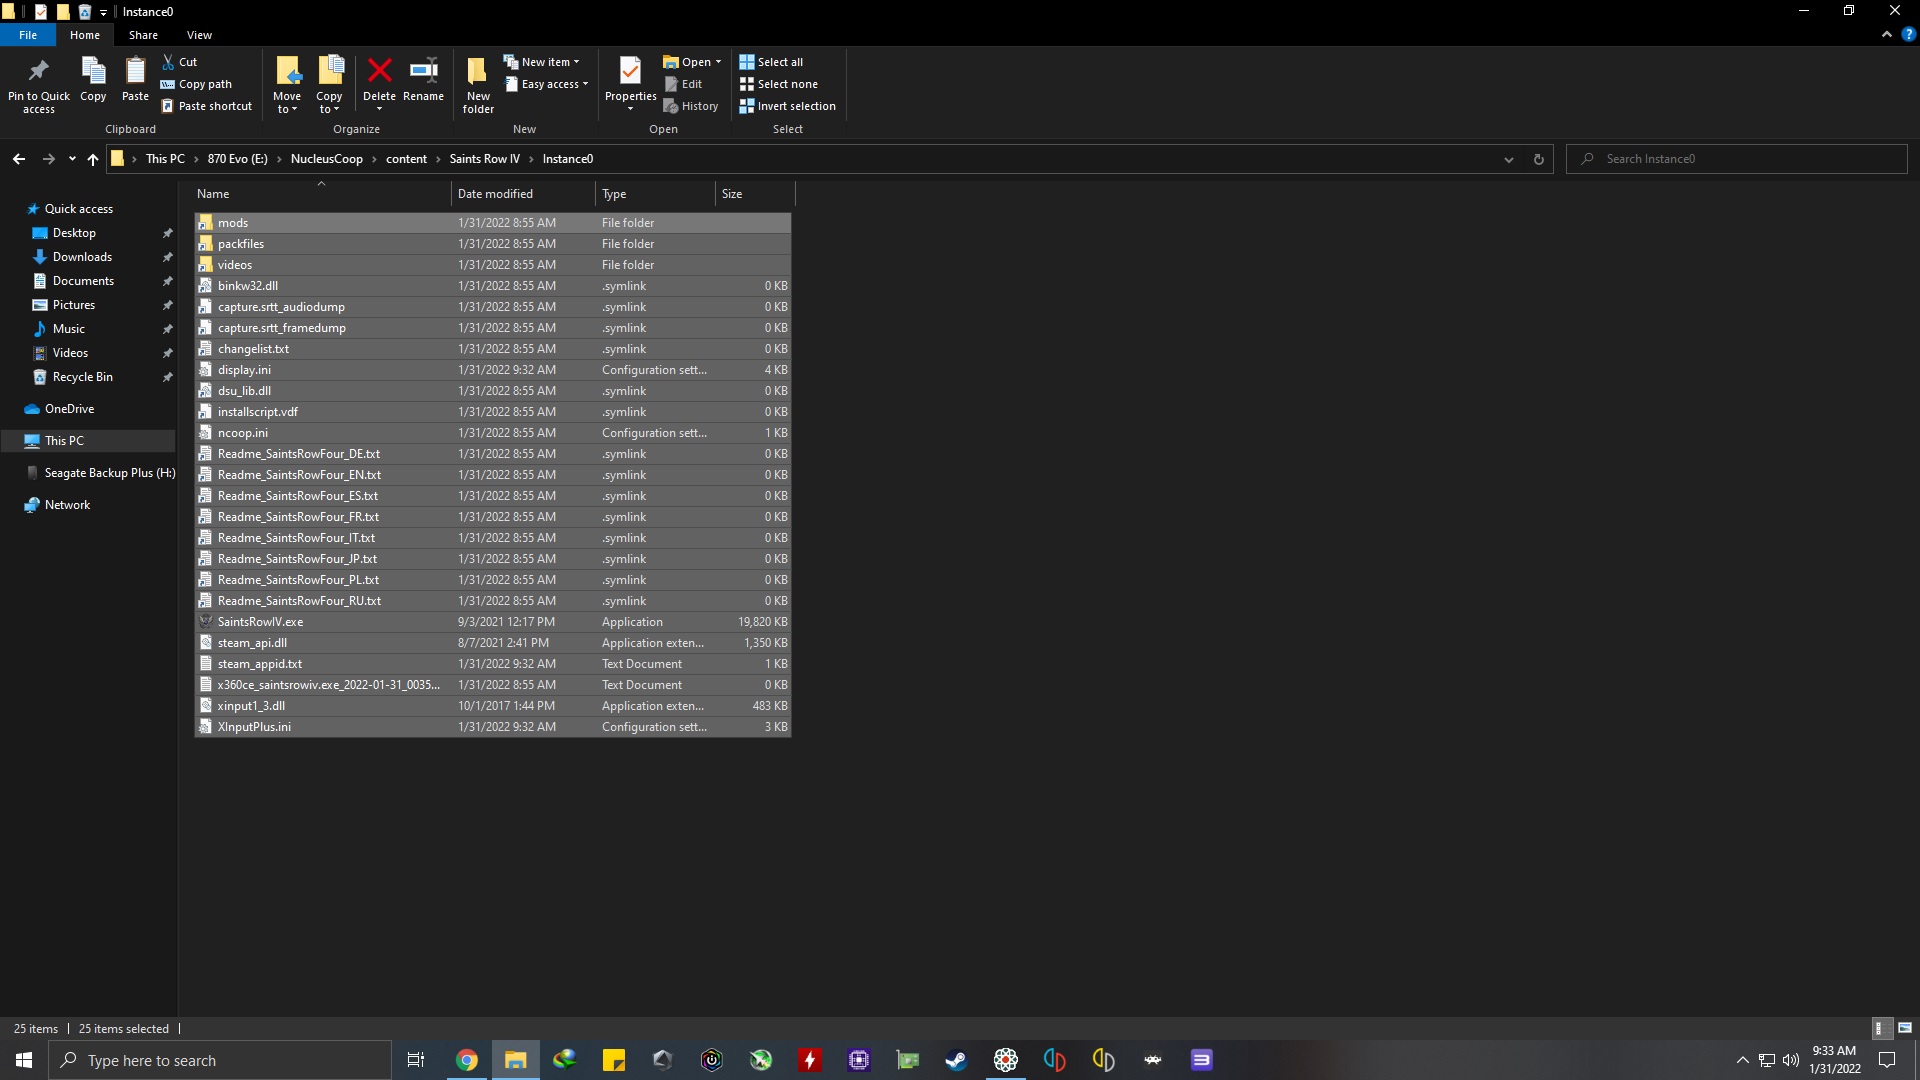Open the volume control tray icon

click(x=1791, y=1060)
